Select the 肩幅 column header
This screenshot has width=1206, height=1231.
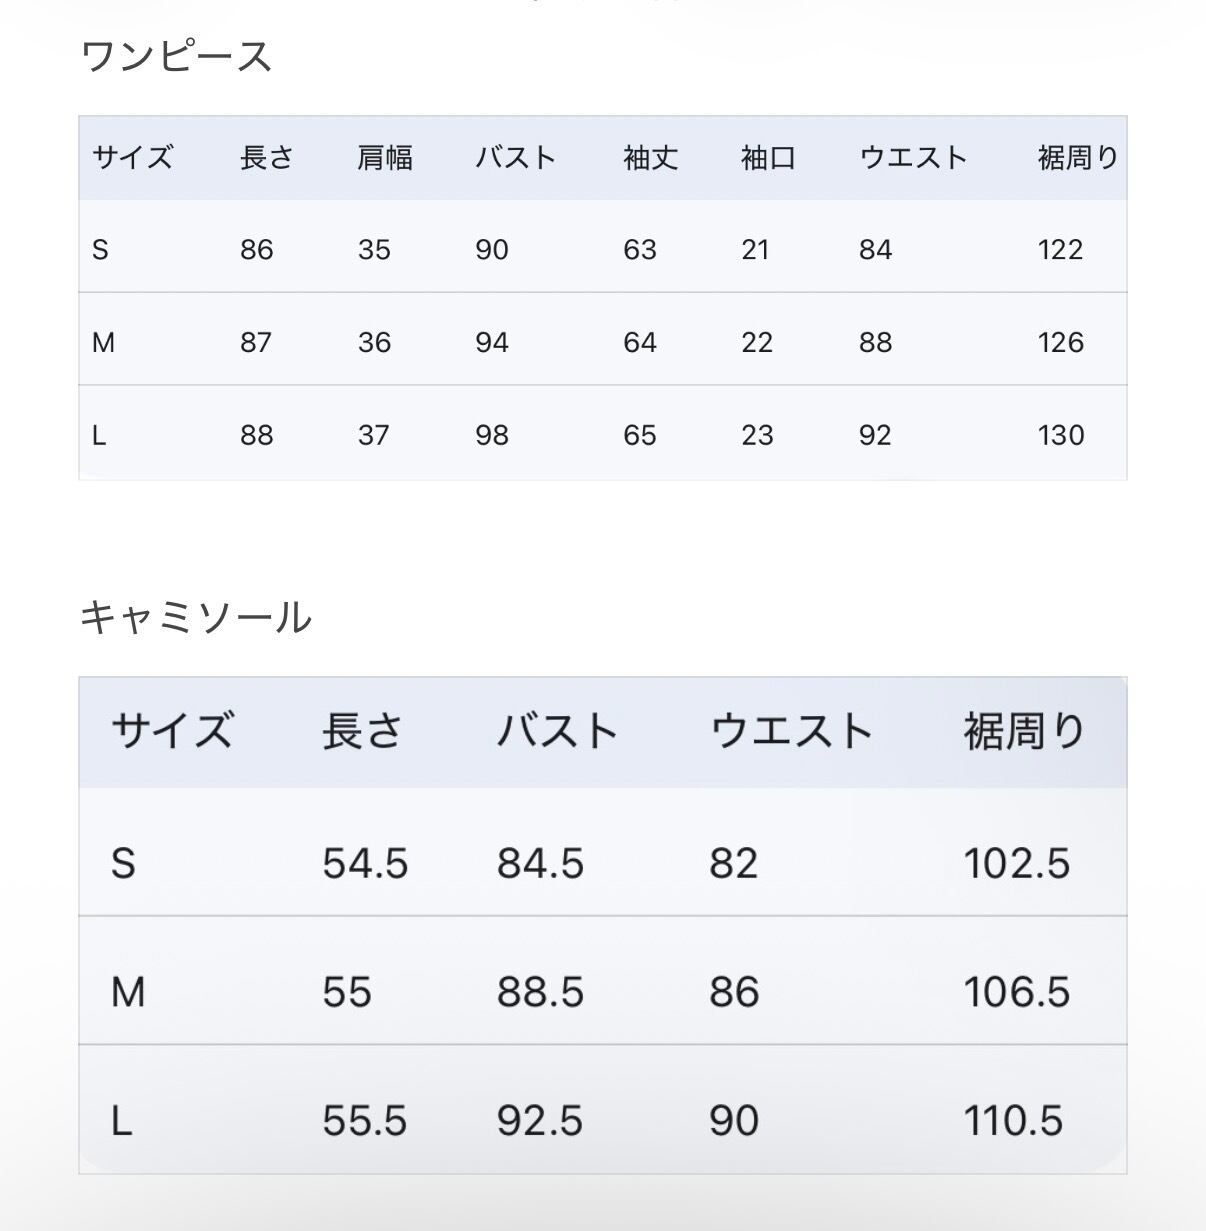(385, 158)
